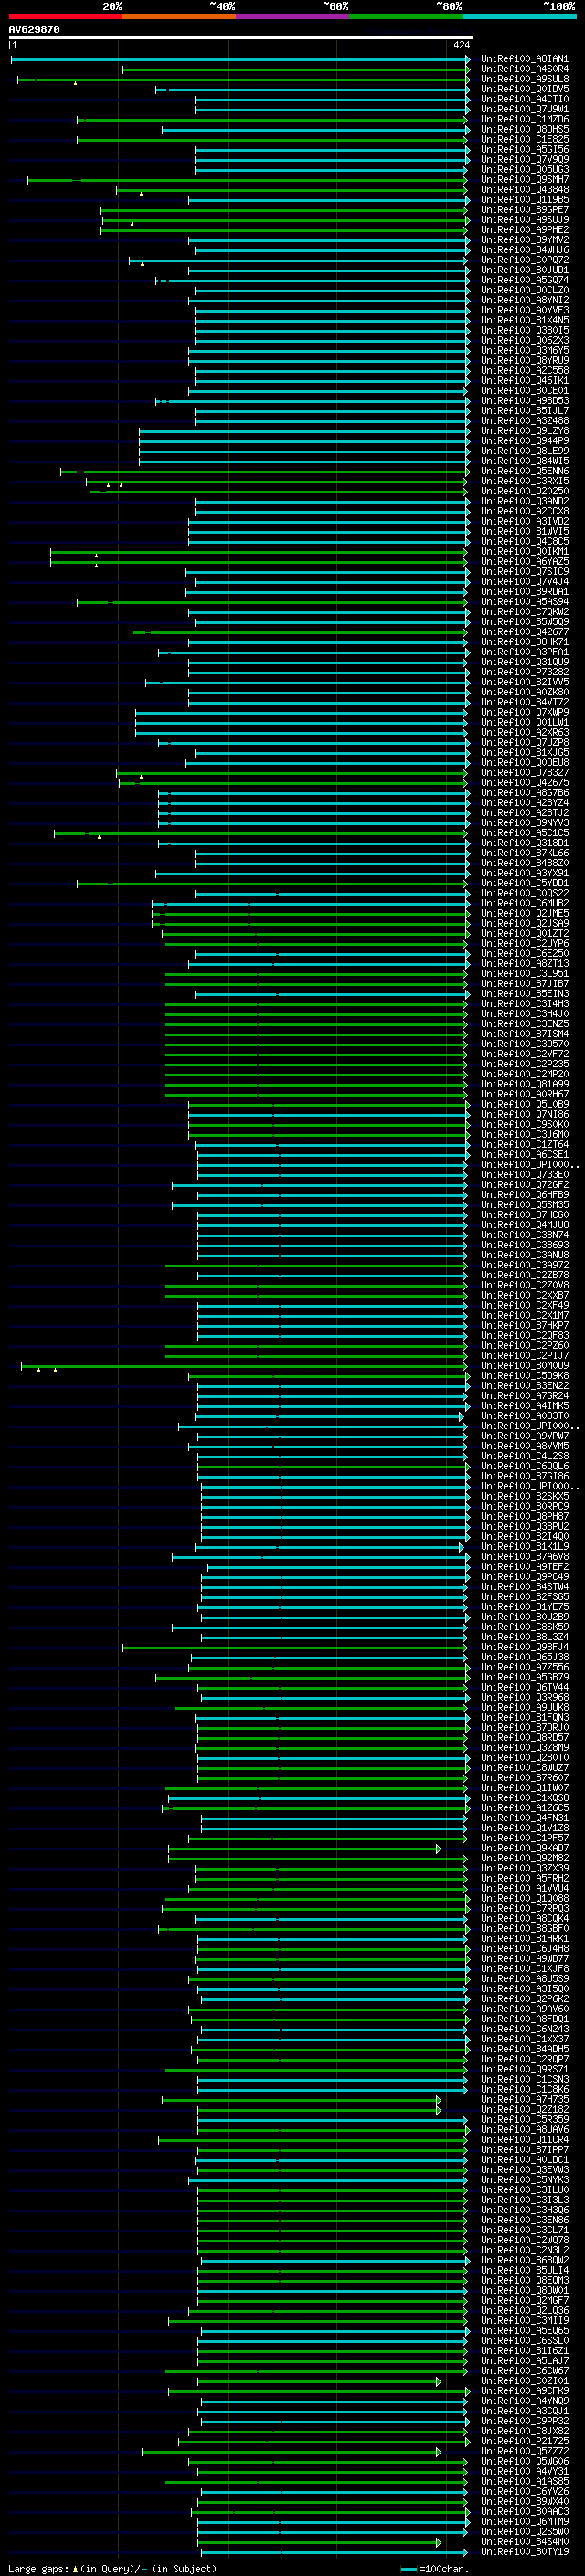Open hit UniRef100_Q0IDV5
585x2576 pixels.
525,89
